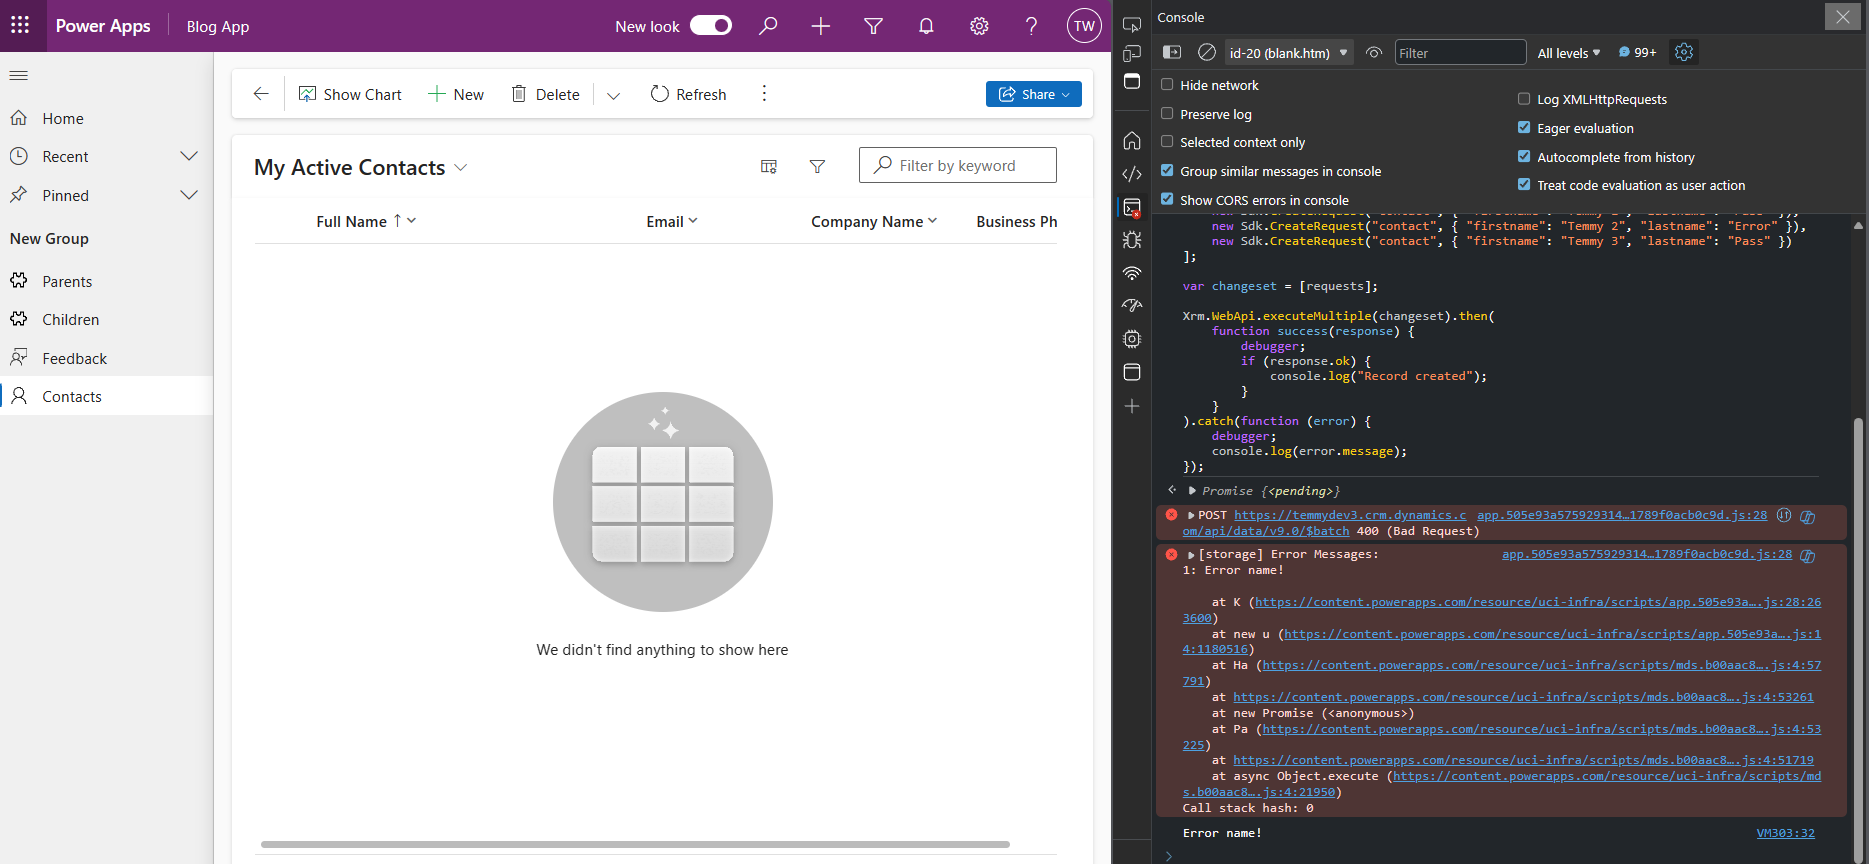Open the notifications bell
The height and width of the screenshot is (864, 1869).
(x=927, y=26)
